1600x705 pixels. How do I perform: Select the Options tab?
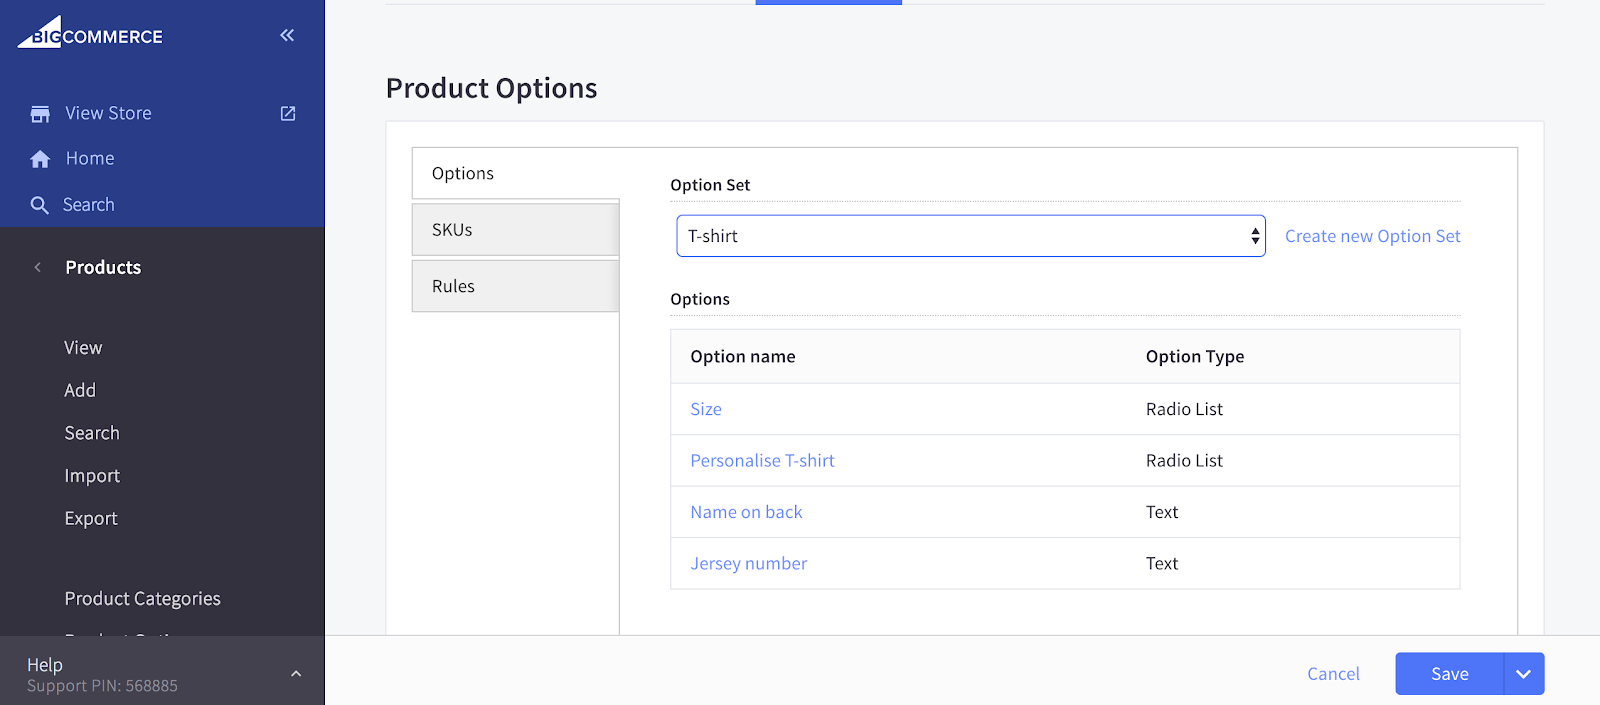coord(515,173)
